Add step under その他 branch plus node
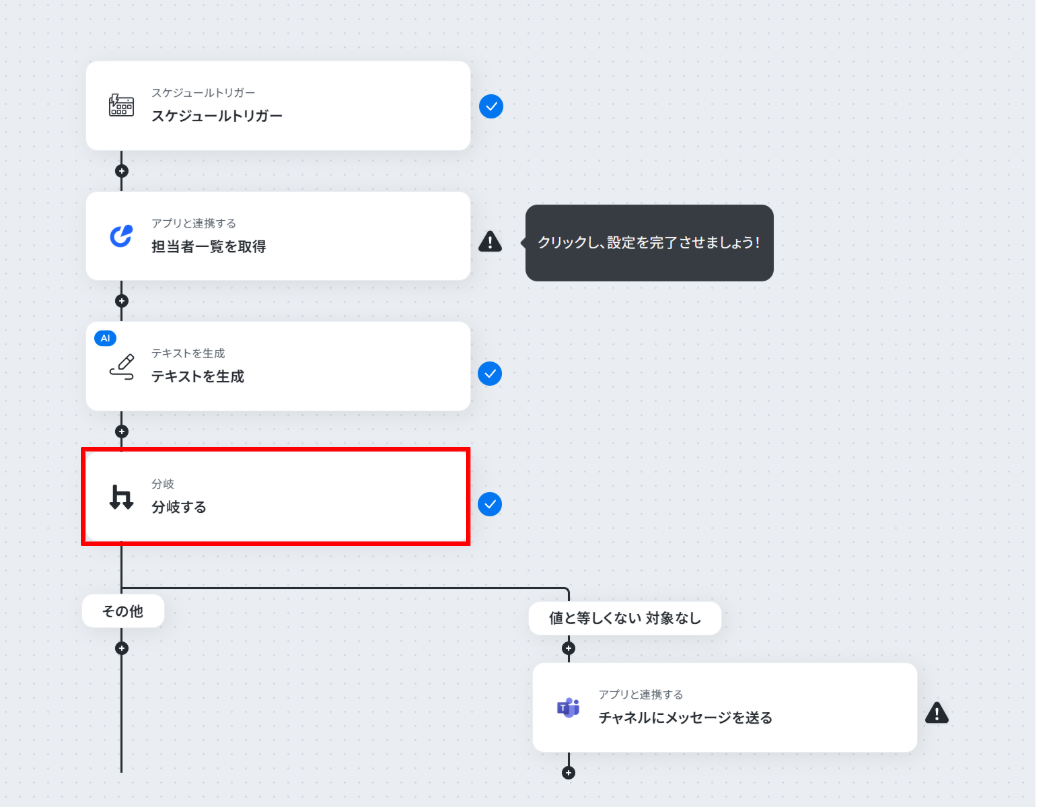This screenshot has width=1037, height=807. [122, 648]
